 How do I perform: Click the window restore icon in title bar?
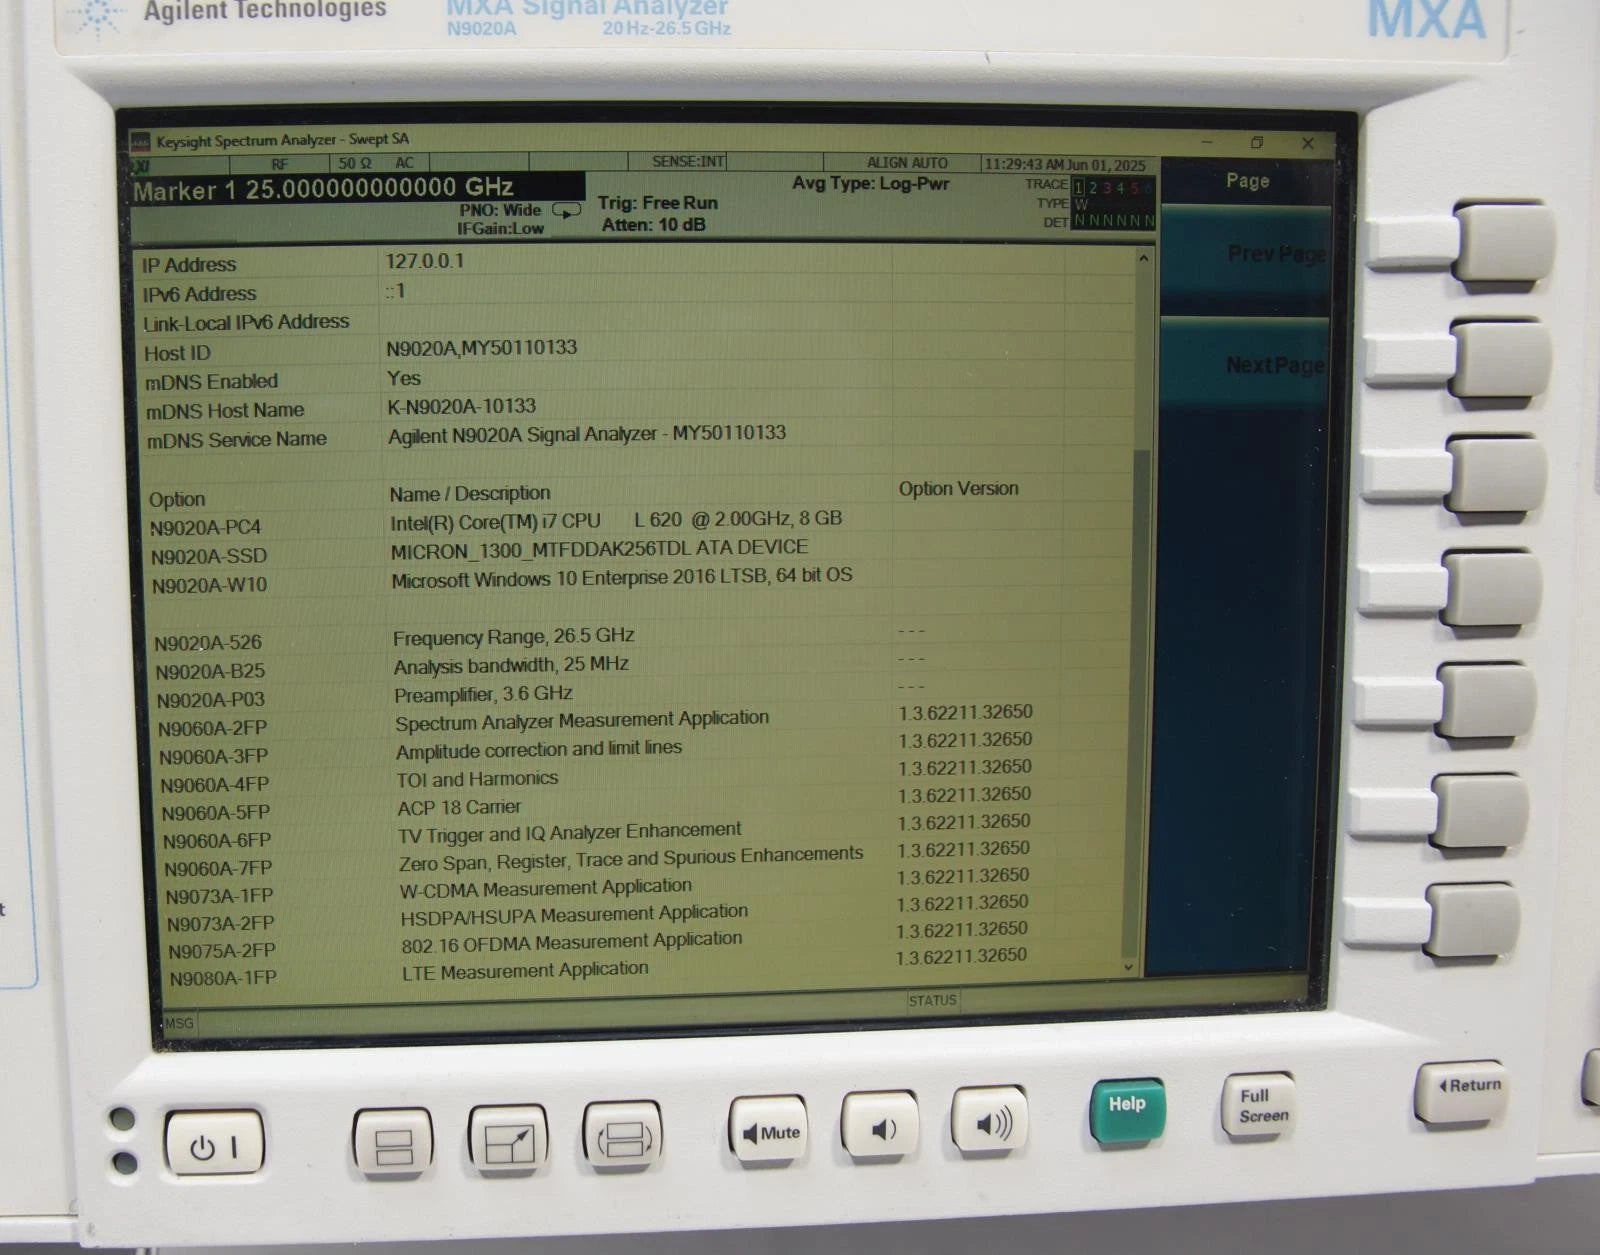point(1257,143)
